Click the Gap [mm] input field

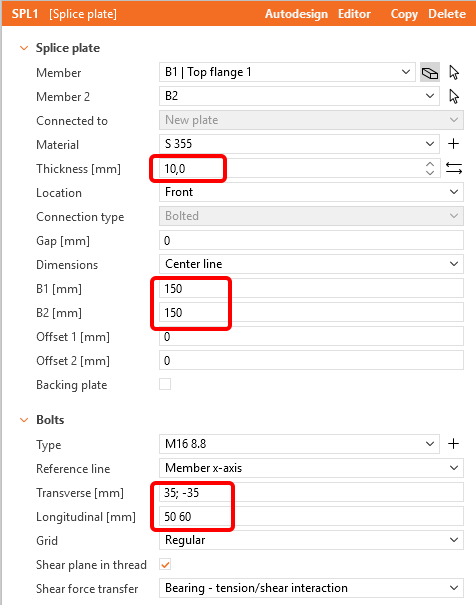(x=311, y=240)
